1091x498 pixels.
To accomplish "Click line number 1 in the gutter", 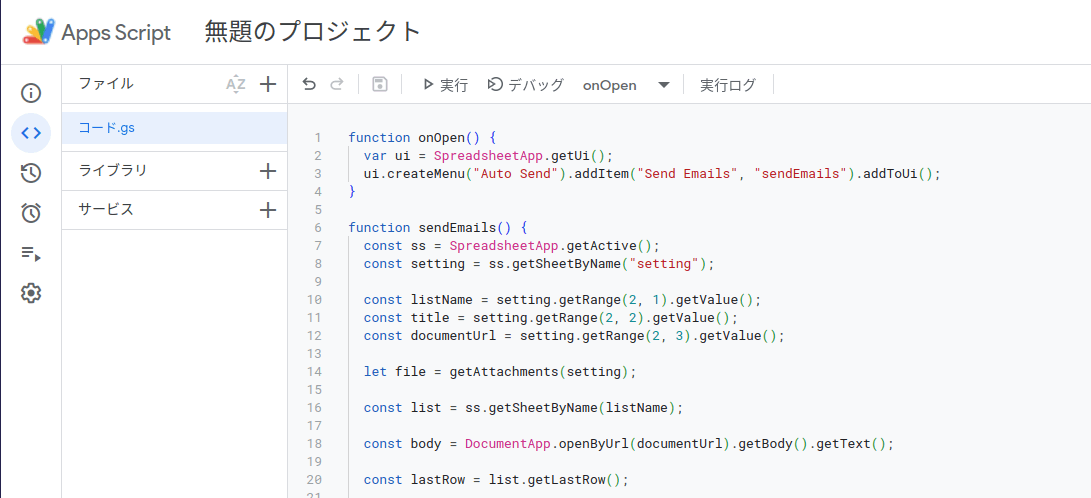I will 318,137.
